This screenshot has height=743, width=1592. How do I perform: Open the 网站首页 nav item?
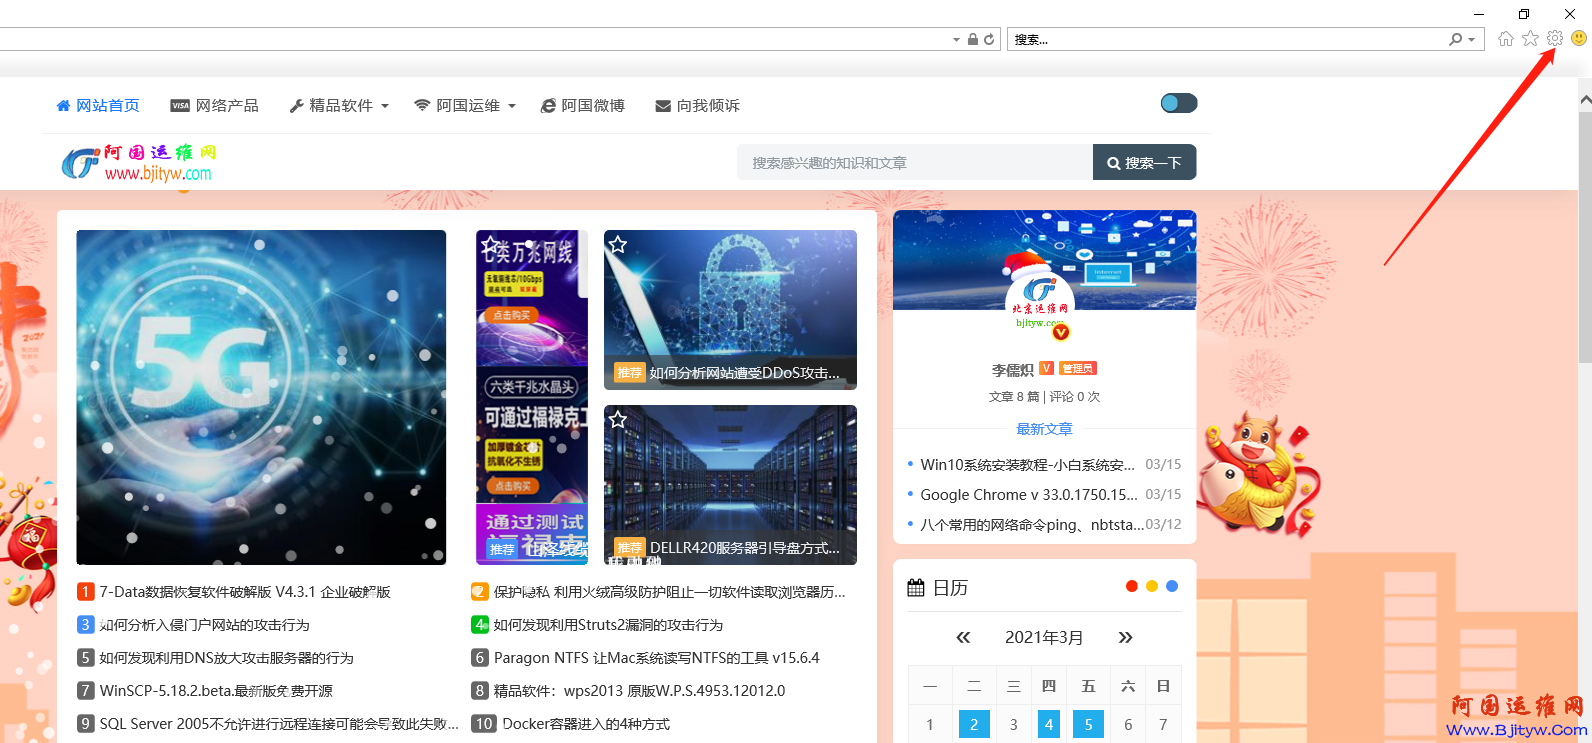[98, 105]
